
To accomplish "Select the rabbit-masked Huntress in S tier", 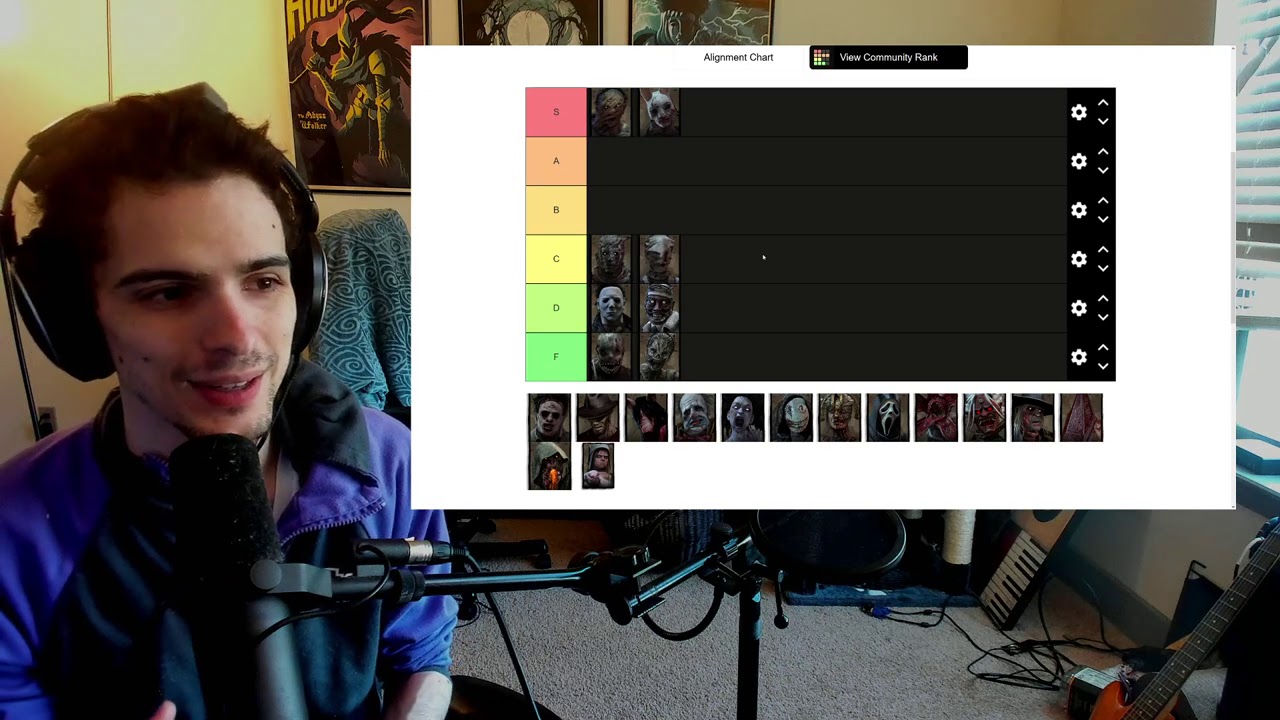I will [659, 112].
